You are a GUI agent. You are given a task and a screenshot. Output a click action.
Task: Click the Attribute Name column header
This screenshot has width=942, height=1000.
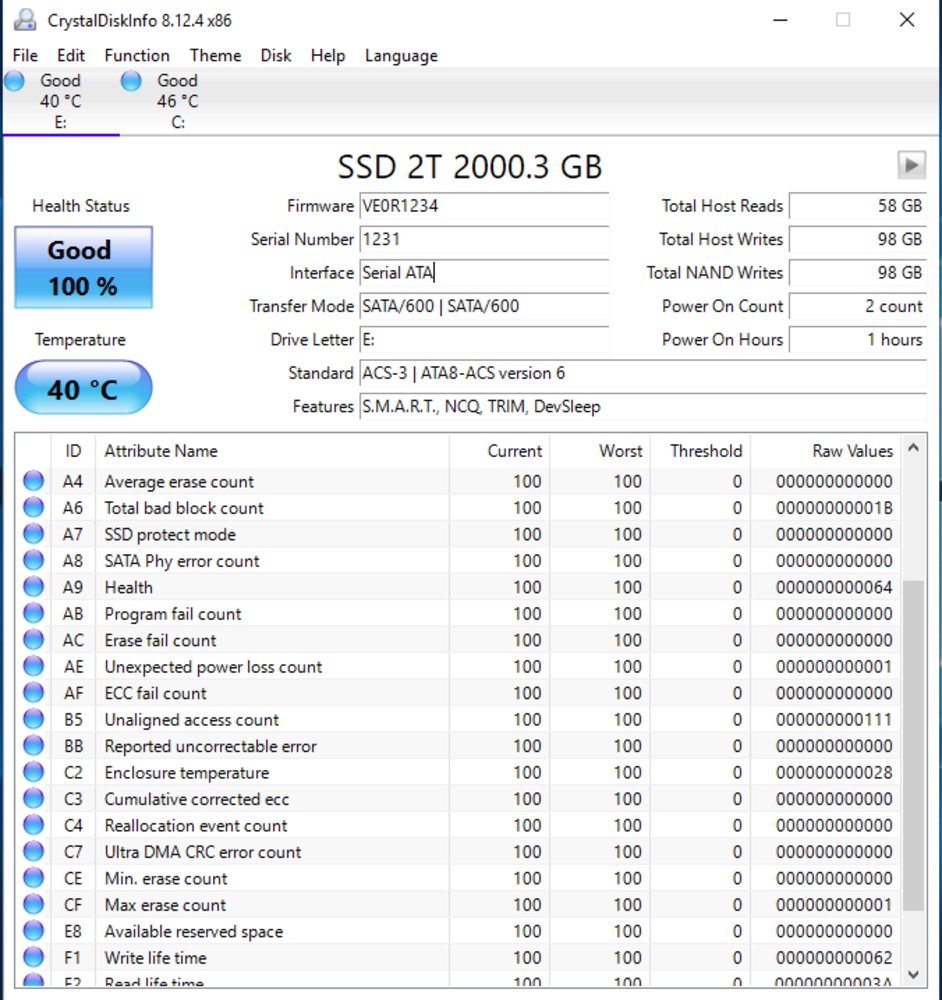pos(272,451)
